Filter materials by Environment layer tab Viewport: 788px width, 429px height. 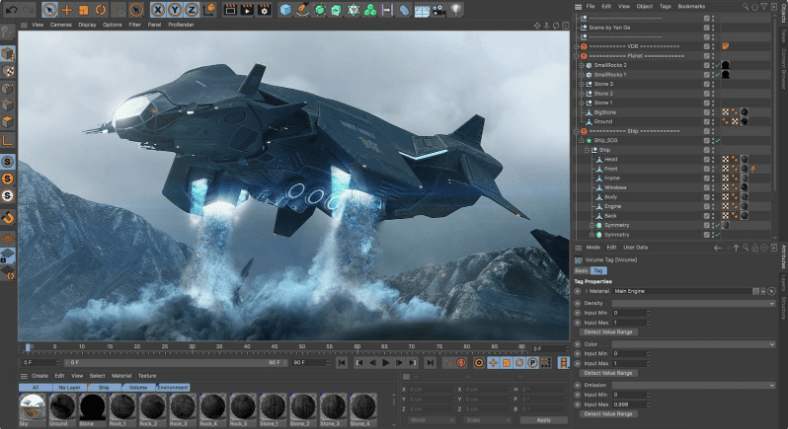pyautogui.click(x=172, y=388)
